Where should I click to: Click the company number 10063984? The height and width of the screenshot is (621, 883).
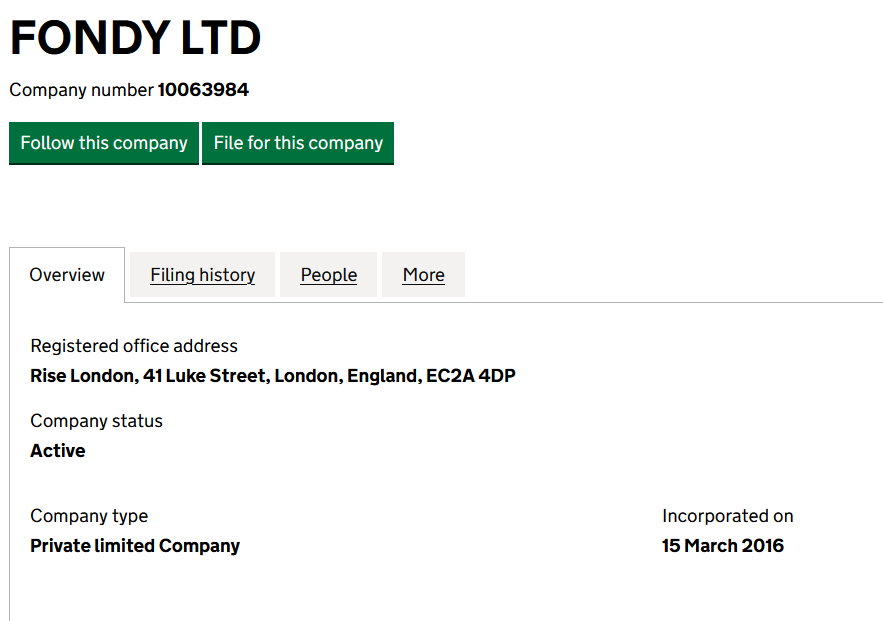click(x=203, y=90)
